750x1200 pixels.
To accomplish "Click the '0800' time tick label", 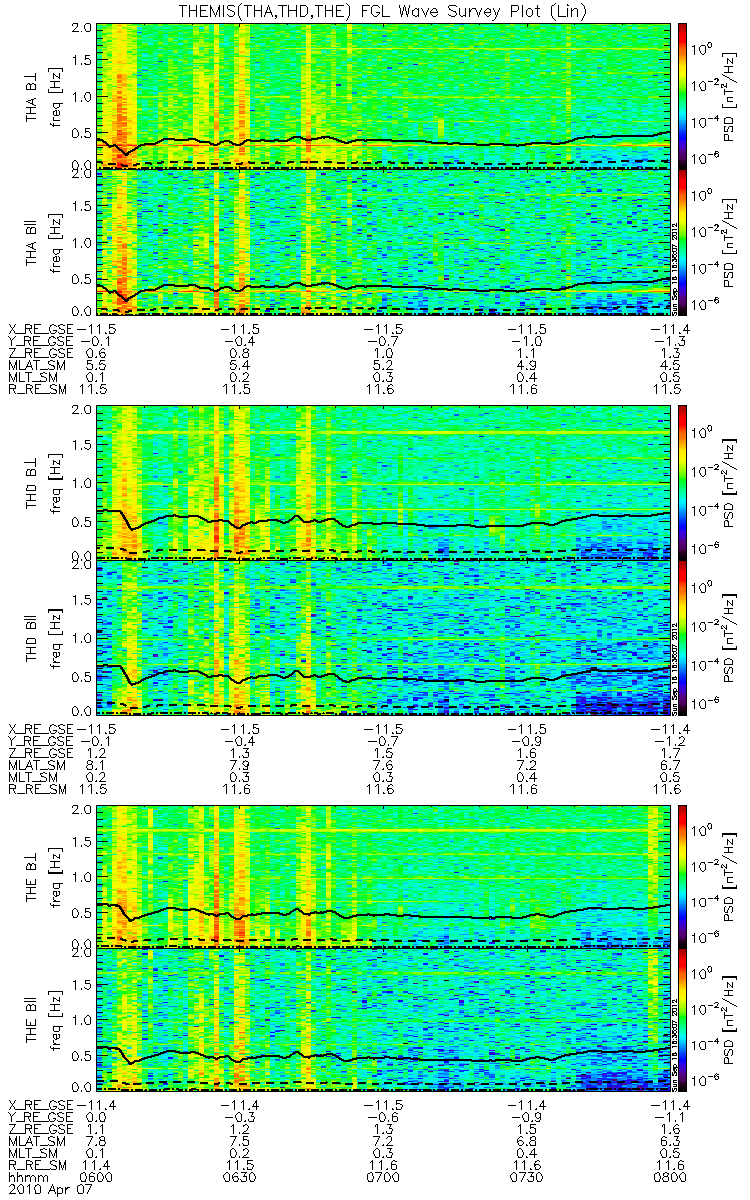I will coord(670,1177).
